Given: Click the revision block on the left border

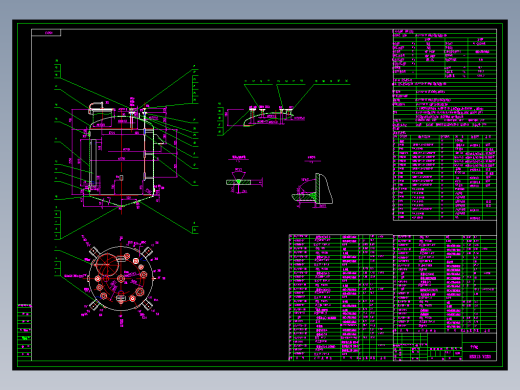Looking at the screenshot, I should tap(24, 332).
